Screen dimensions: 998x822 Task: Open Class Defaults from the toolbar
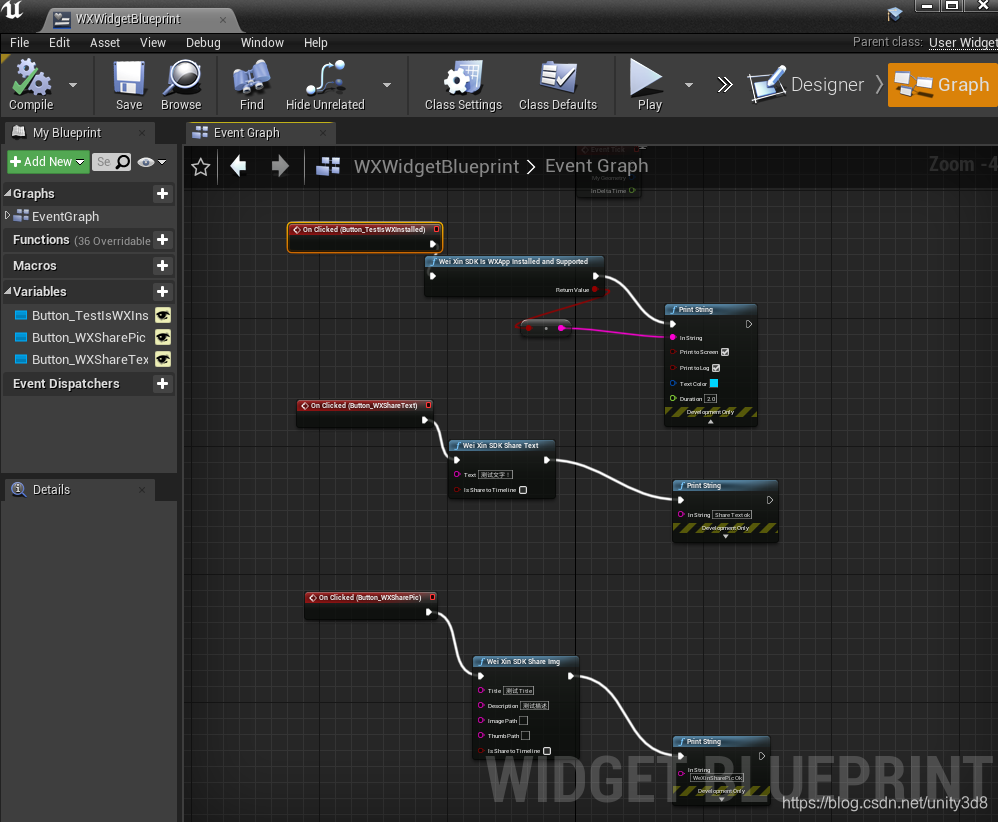click(x=558, y=85)
